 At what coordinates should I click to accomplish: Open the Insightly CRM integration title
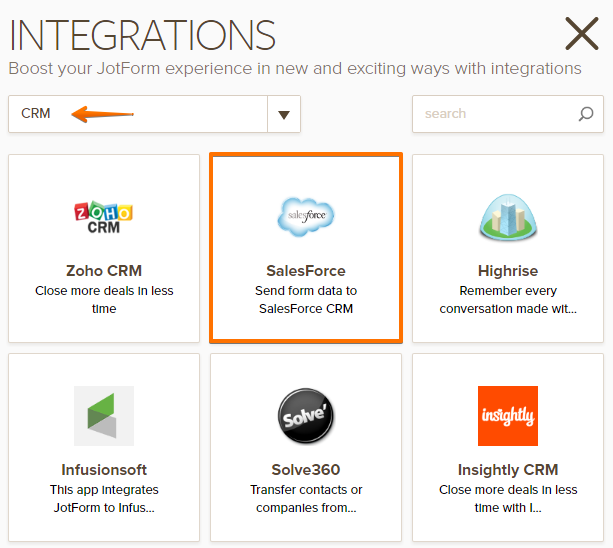[x=508, y=470]
